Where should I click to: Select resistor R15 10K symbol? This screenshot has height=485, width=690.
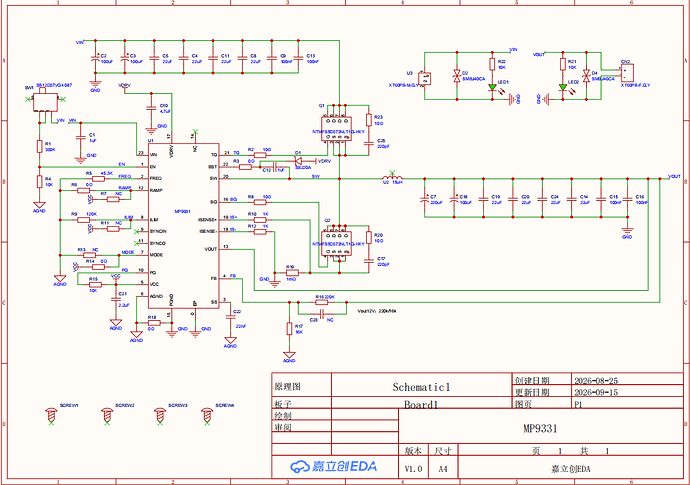pos(94,285)
